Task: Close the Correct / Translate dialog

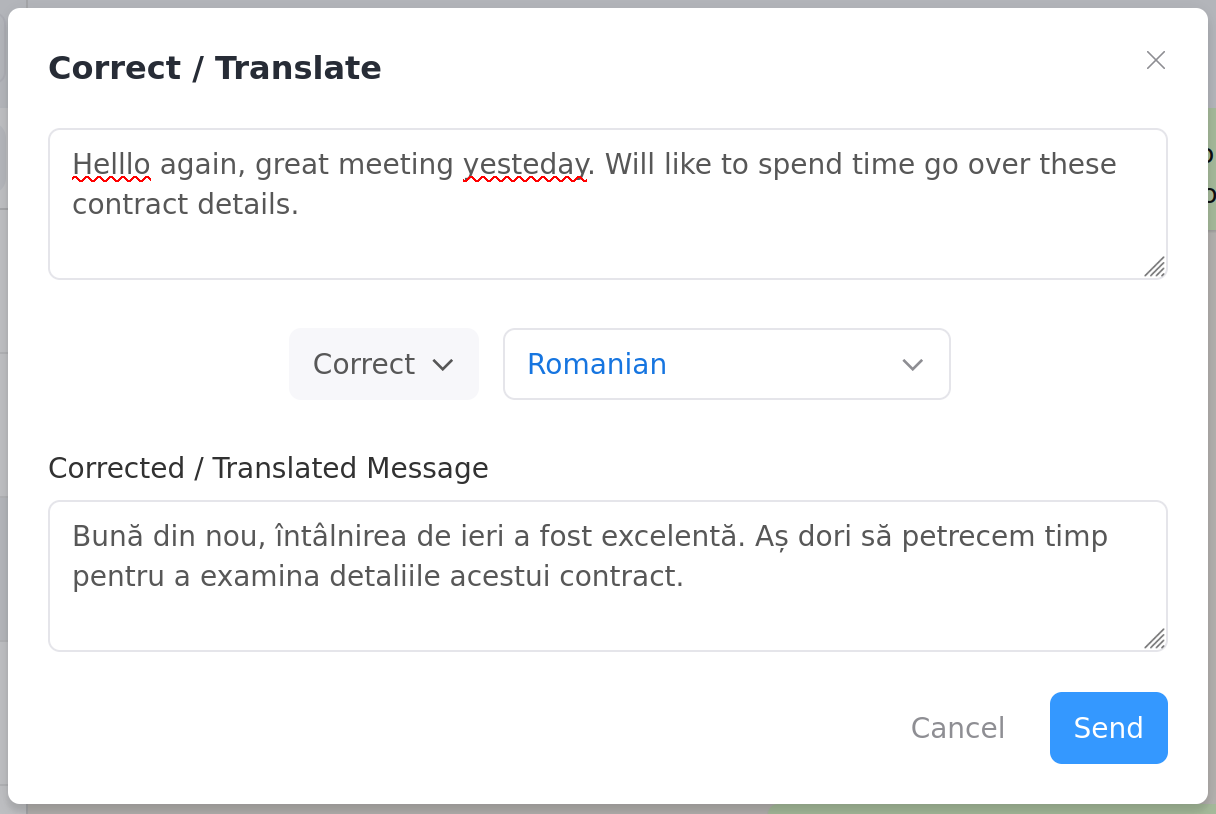Action: (1156, 60)
